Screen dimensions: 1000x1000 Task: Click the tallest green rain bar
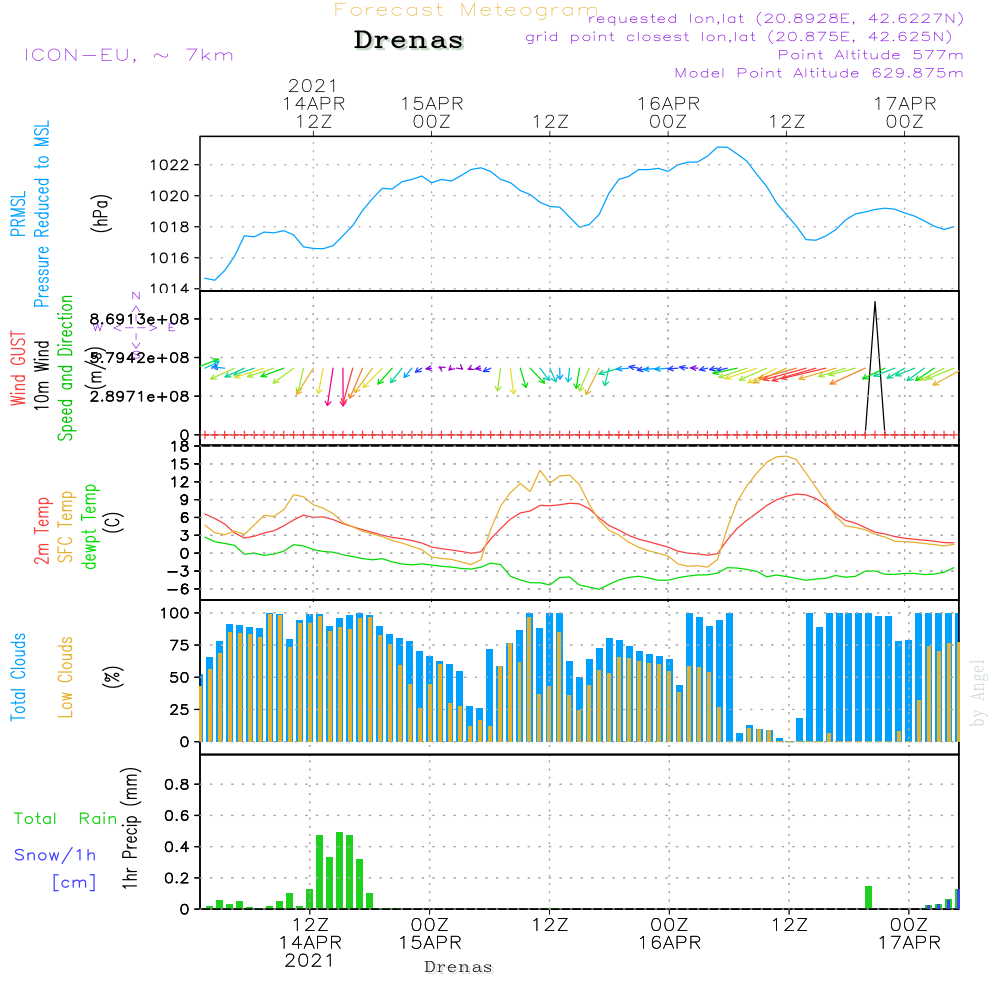(339, 871)
